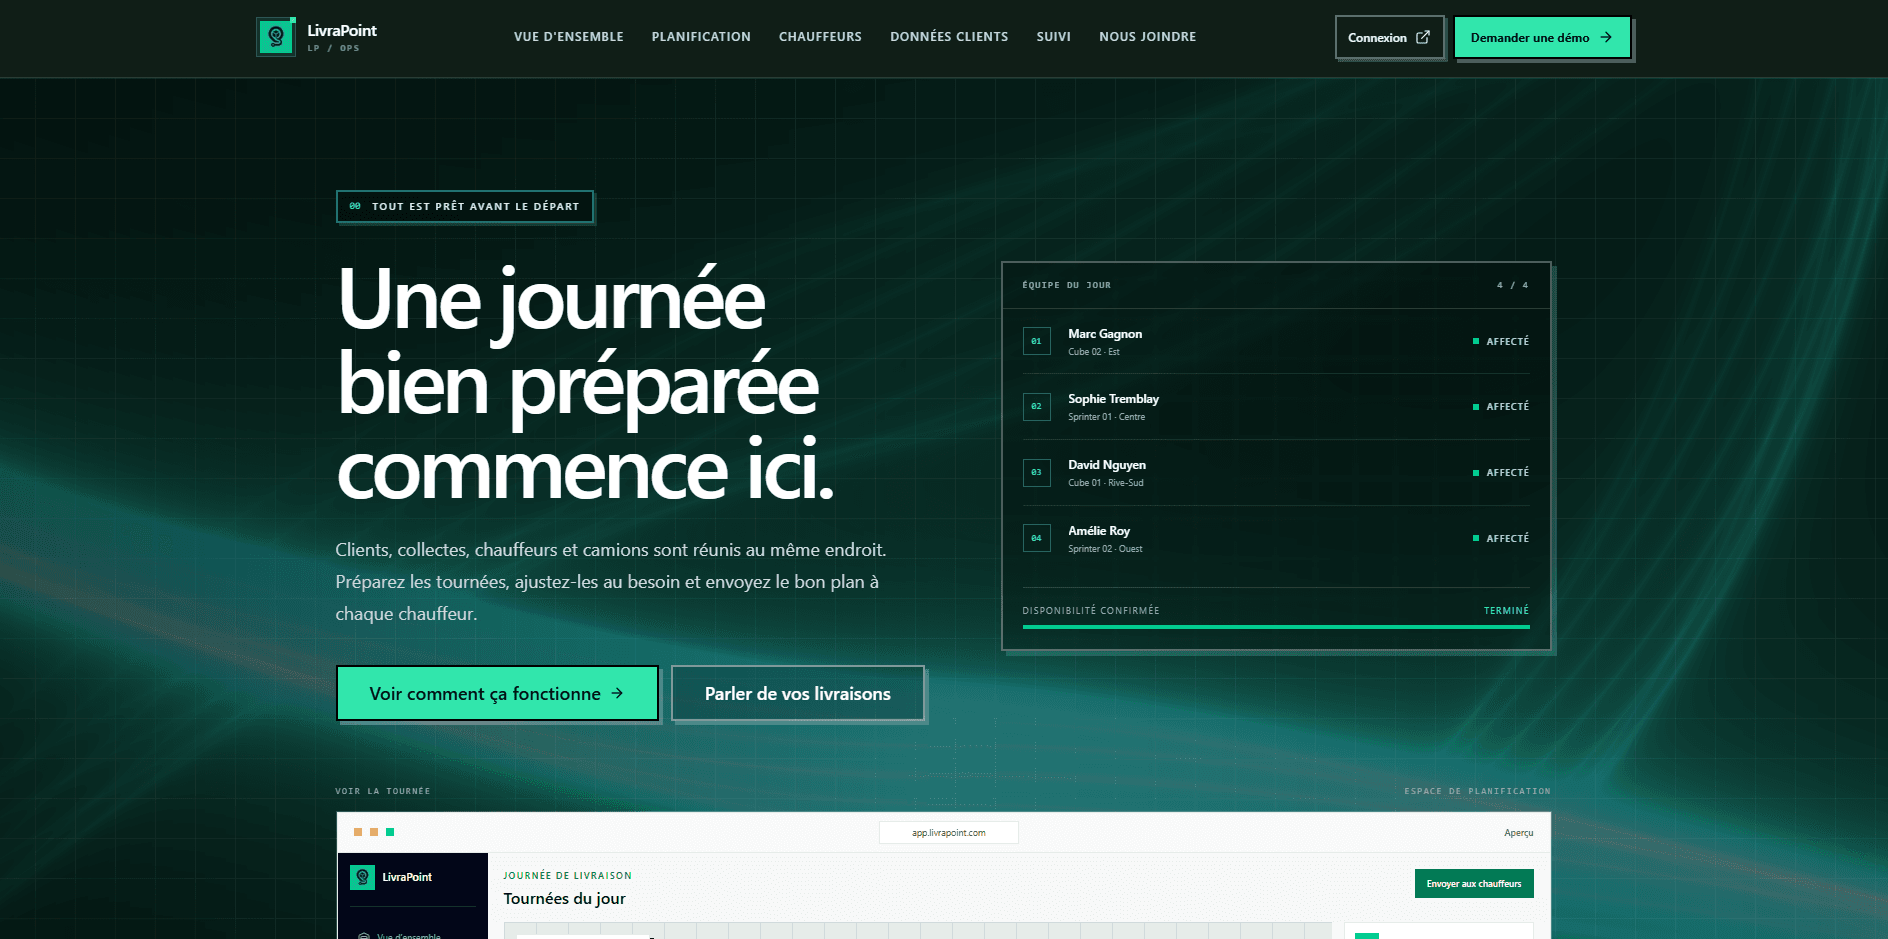Click the Connexion button
Screen dimensions: 1888x939
click(x=1389, y=37)
